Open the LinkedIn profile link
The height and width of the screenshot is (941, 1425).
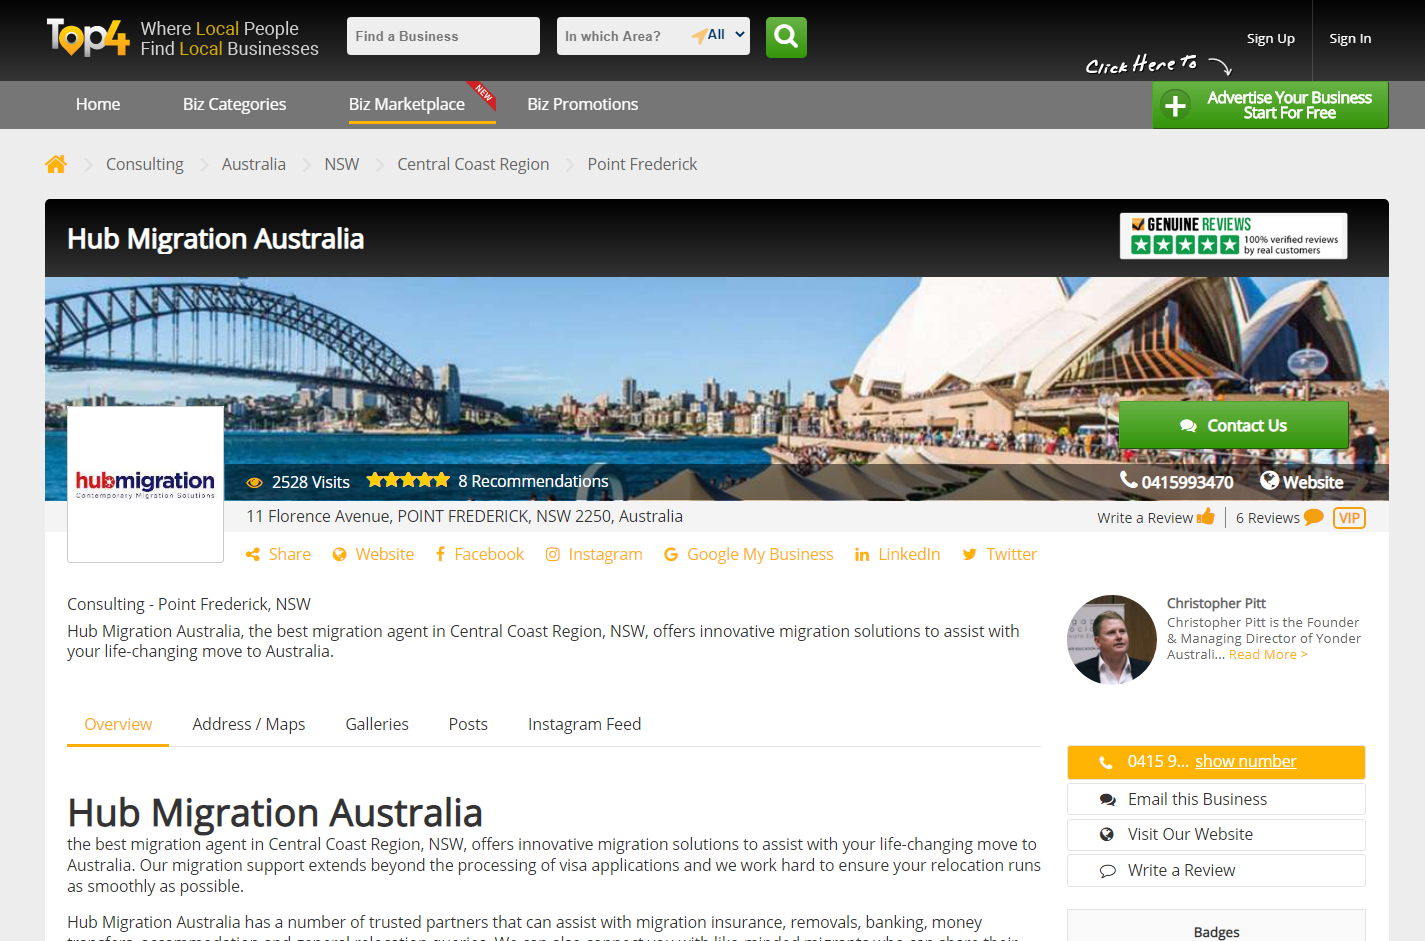click(897, 554)
